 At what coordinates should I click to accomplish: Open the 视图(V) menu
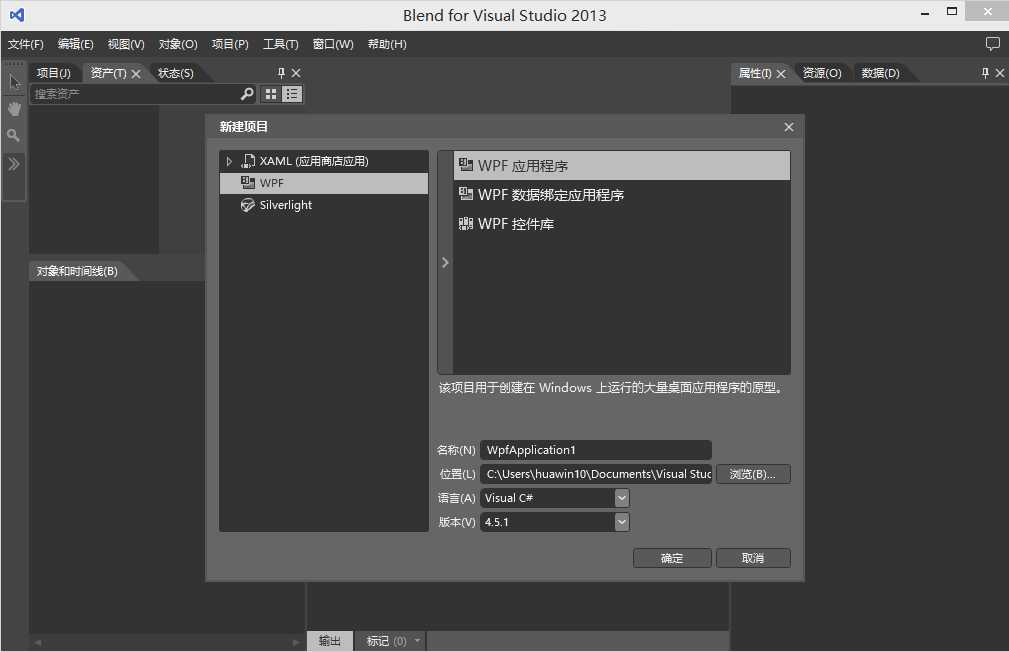[125, 44]
